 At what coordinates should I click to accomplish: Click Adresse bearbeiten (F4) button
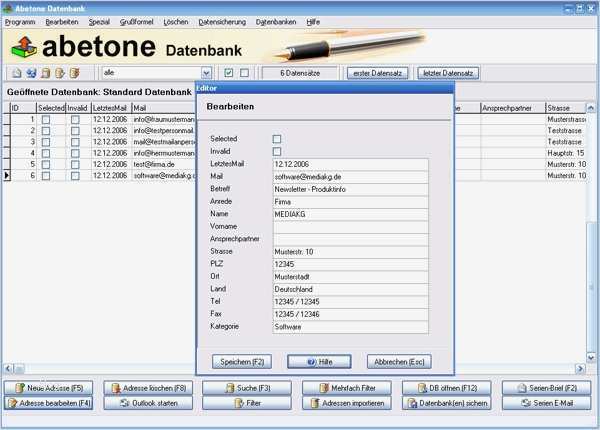coord(49,403)
